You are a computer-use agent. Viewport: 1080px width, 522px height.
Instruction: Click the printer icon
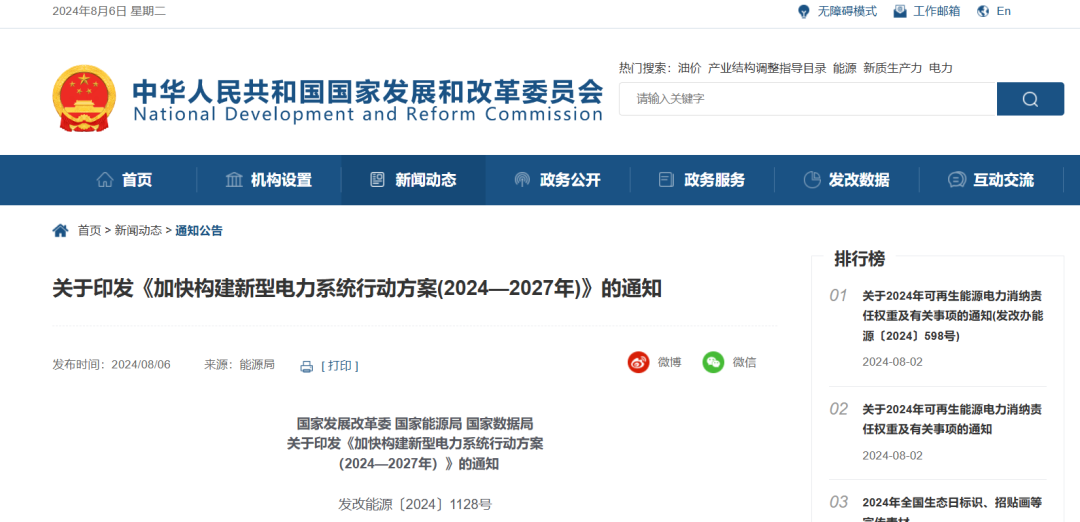click(307, 366)
